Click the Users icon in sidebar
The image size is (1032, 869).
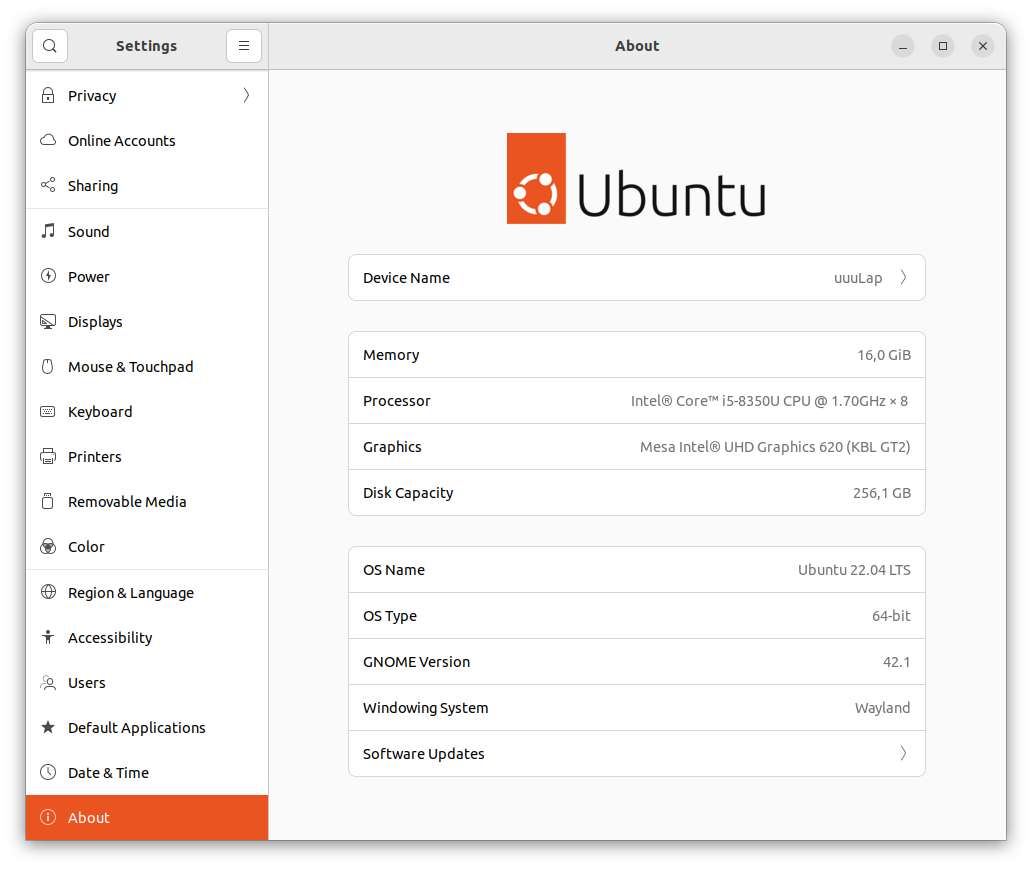(47, 682)
